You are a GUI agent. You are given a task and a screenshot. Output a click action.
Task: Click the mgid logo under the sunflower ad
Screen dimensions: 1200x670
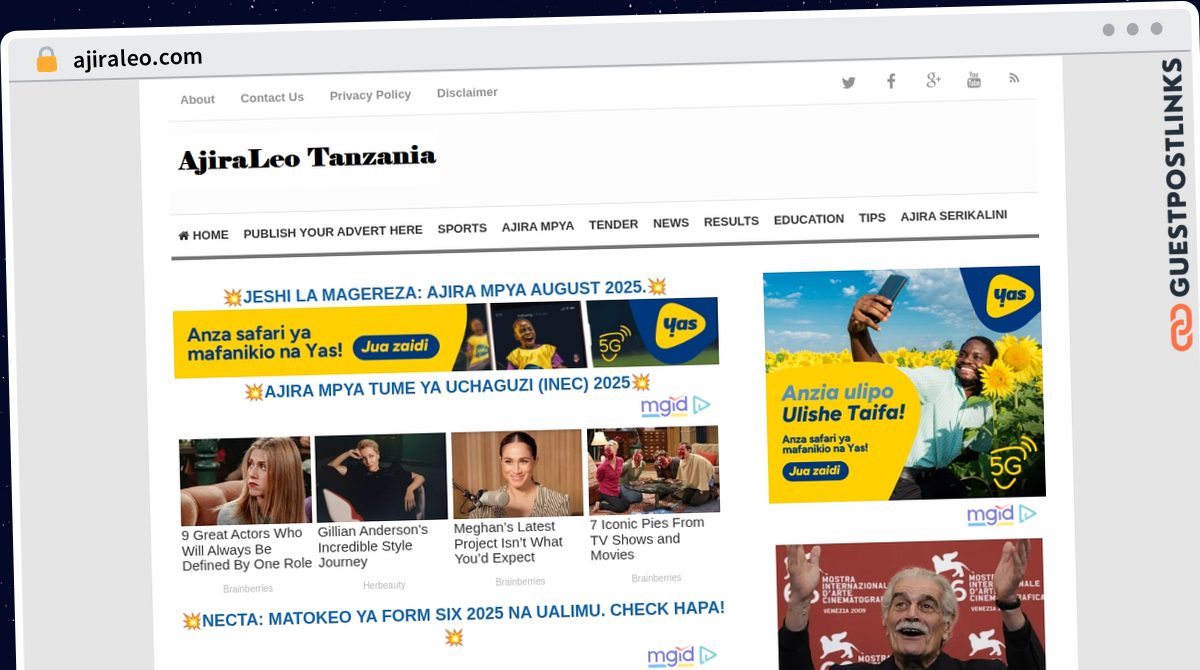(1001, 515)
